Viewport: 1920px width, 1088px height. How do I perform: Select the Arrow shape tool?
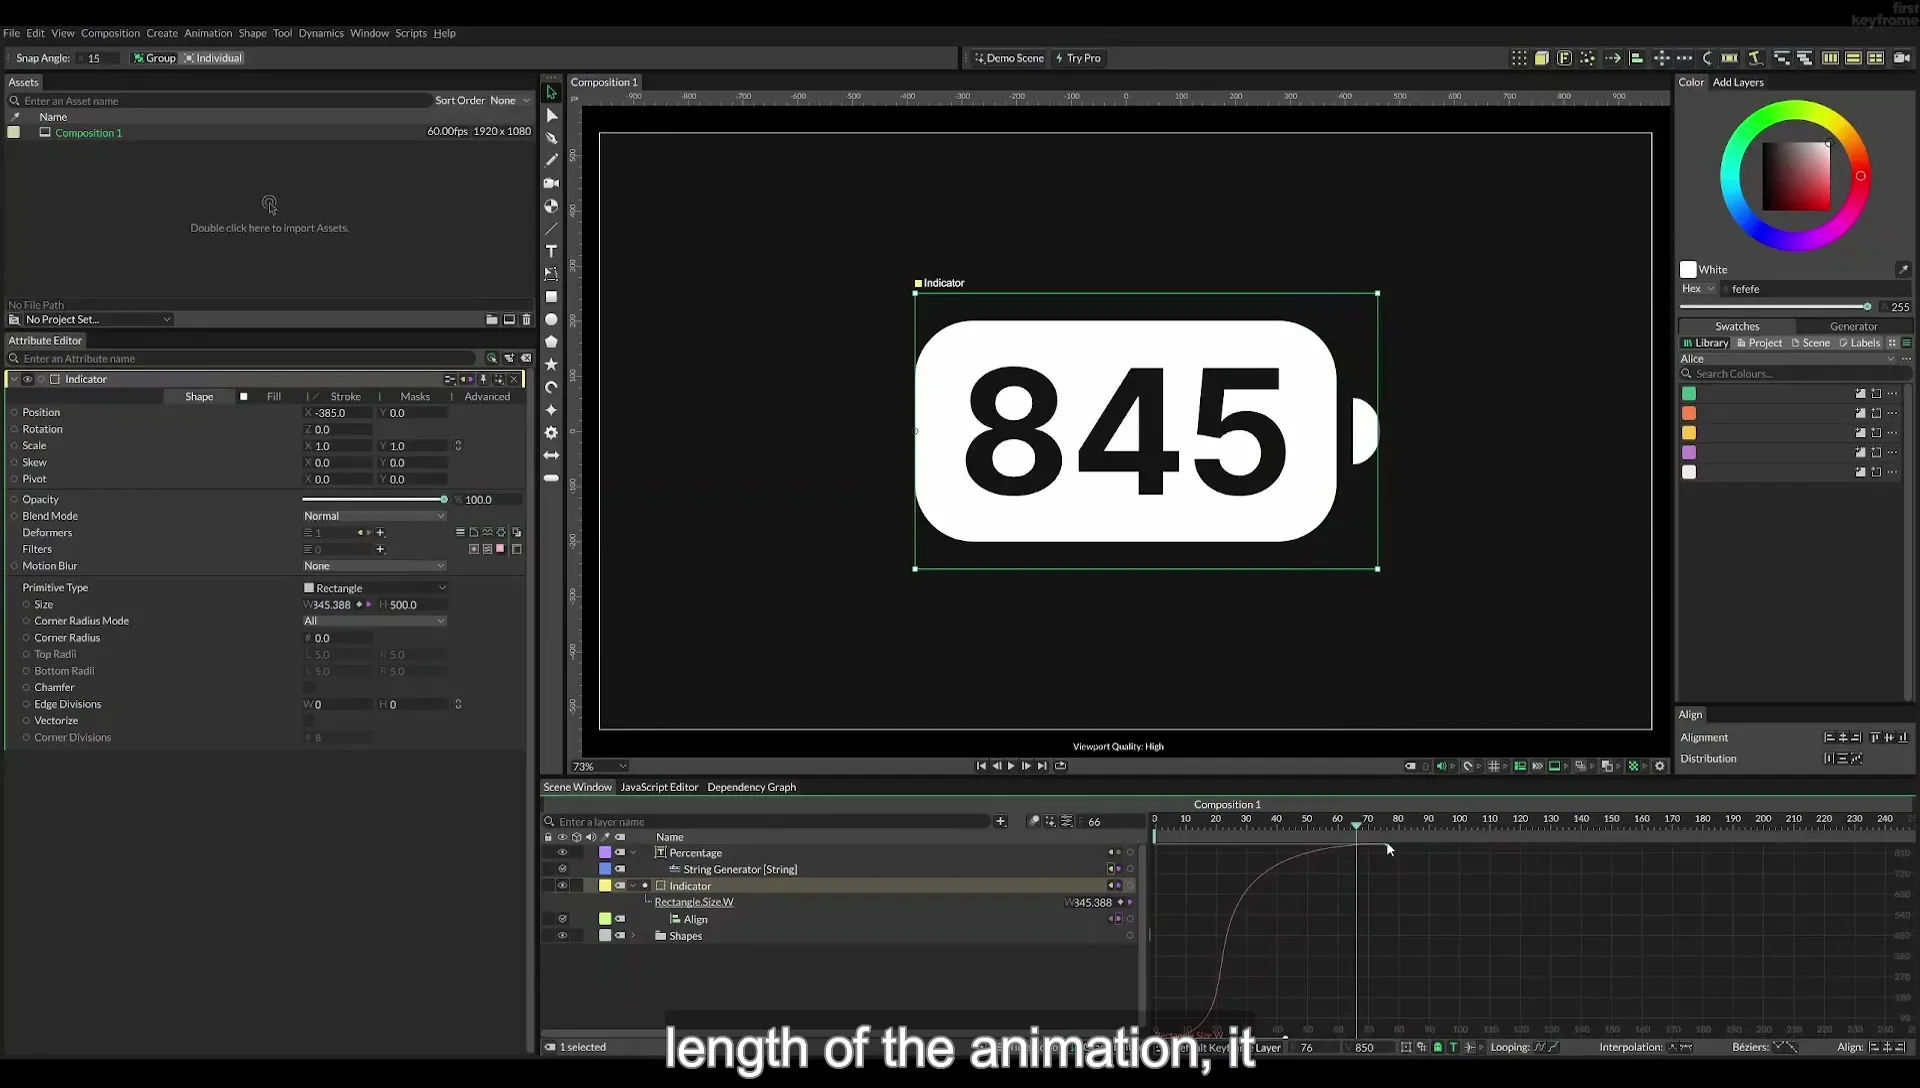551,456
